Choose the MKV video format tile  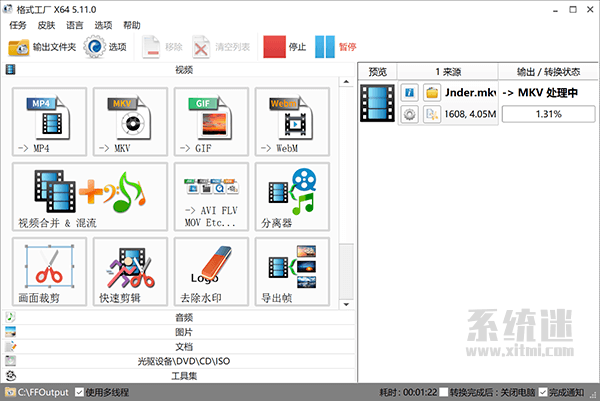tap(130, 122)
